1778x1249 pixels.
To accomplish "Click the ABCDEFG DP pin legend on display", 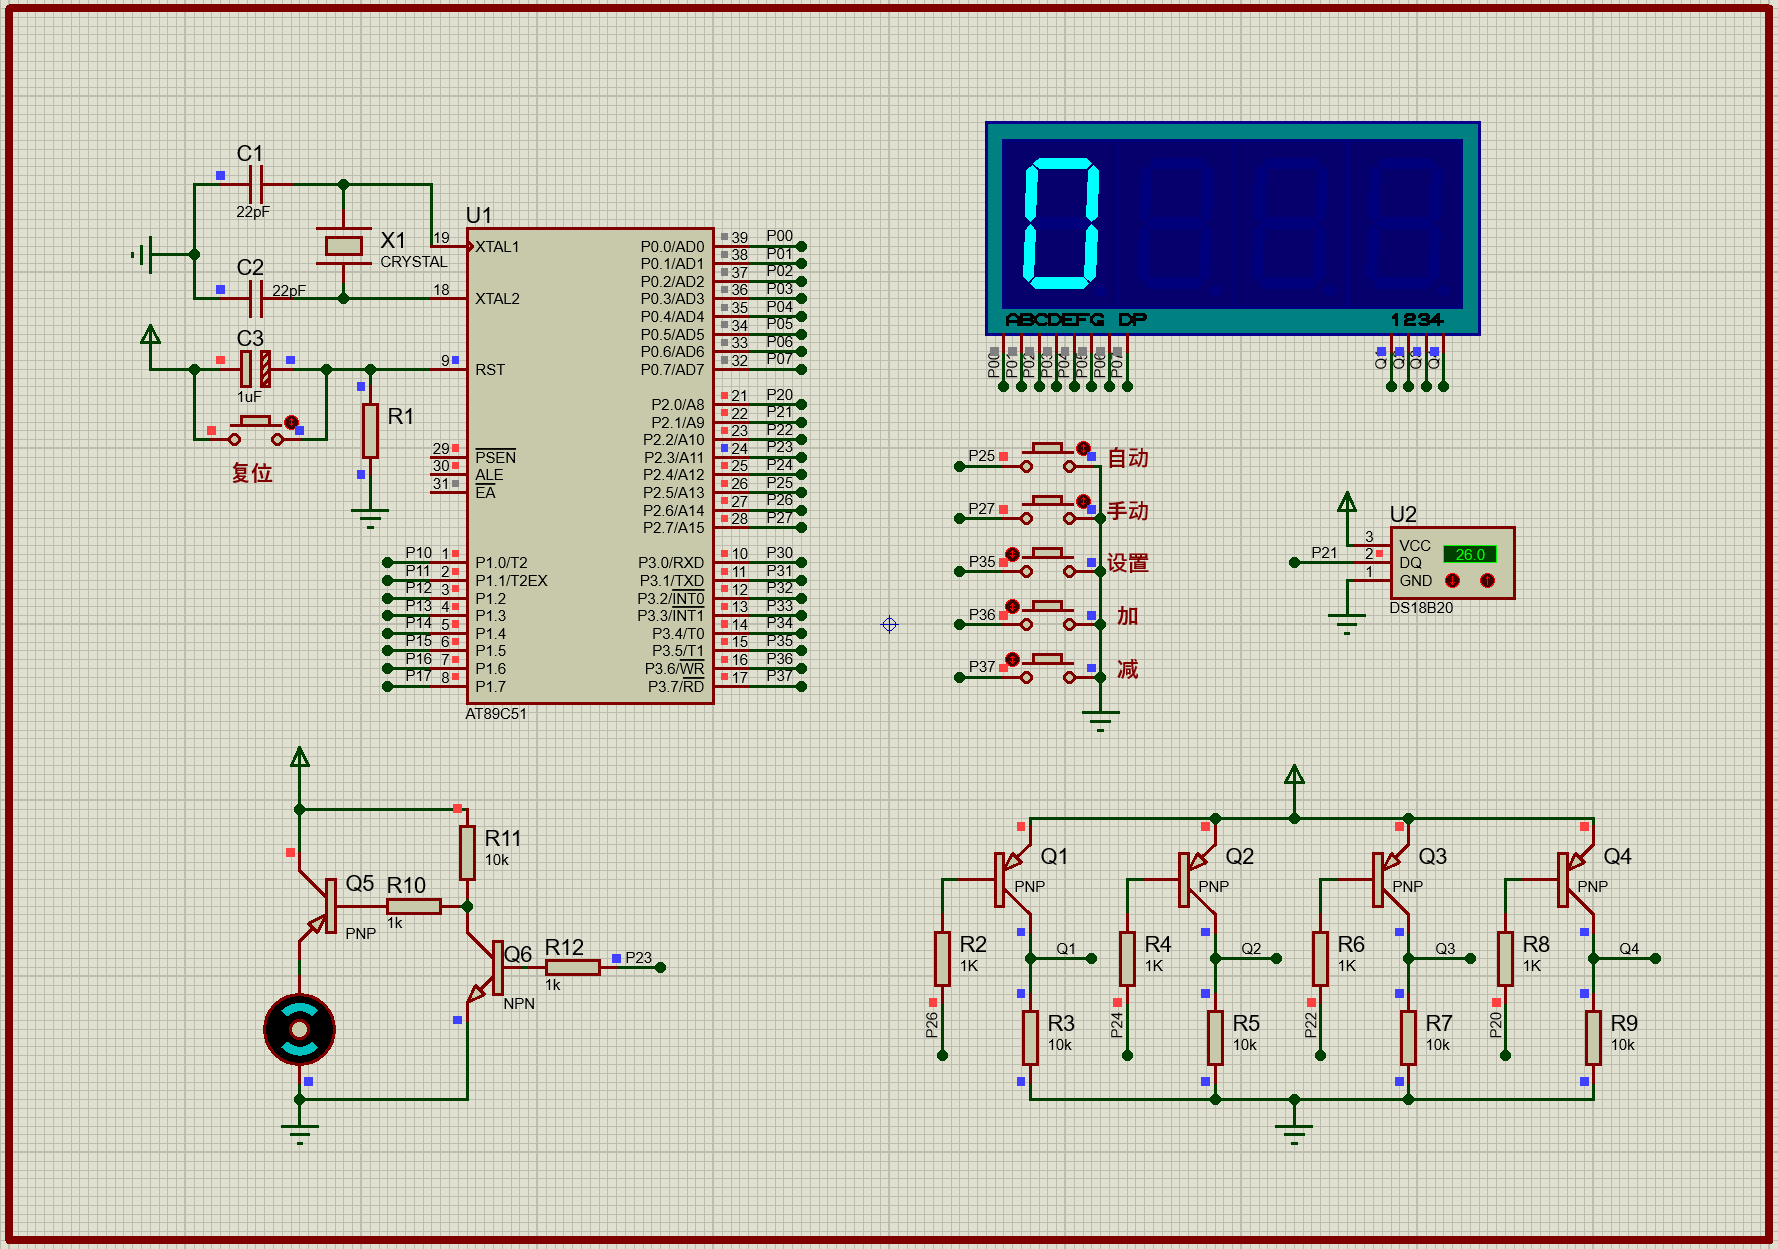I will tap(1076, 320).
